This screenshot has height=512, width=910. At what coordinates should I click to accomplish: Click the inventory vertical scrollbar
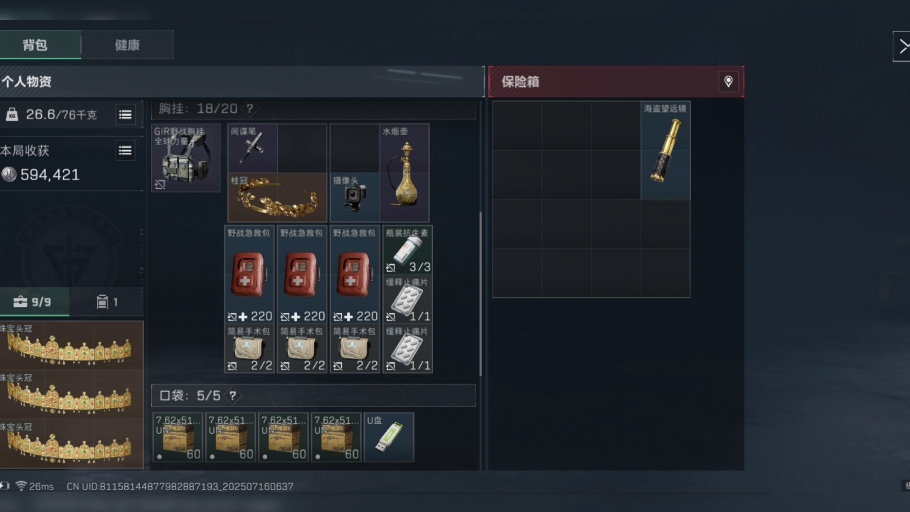pos(480,294)
